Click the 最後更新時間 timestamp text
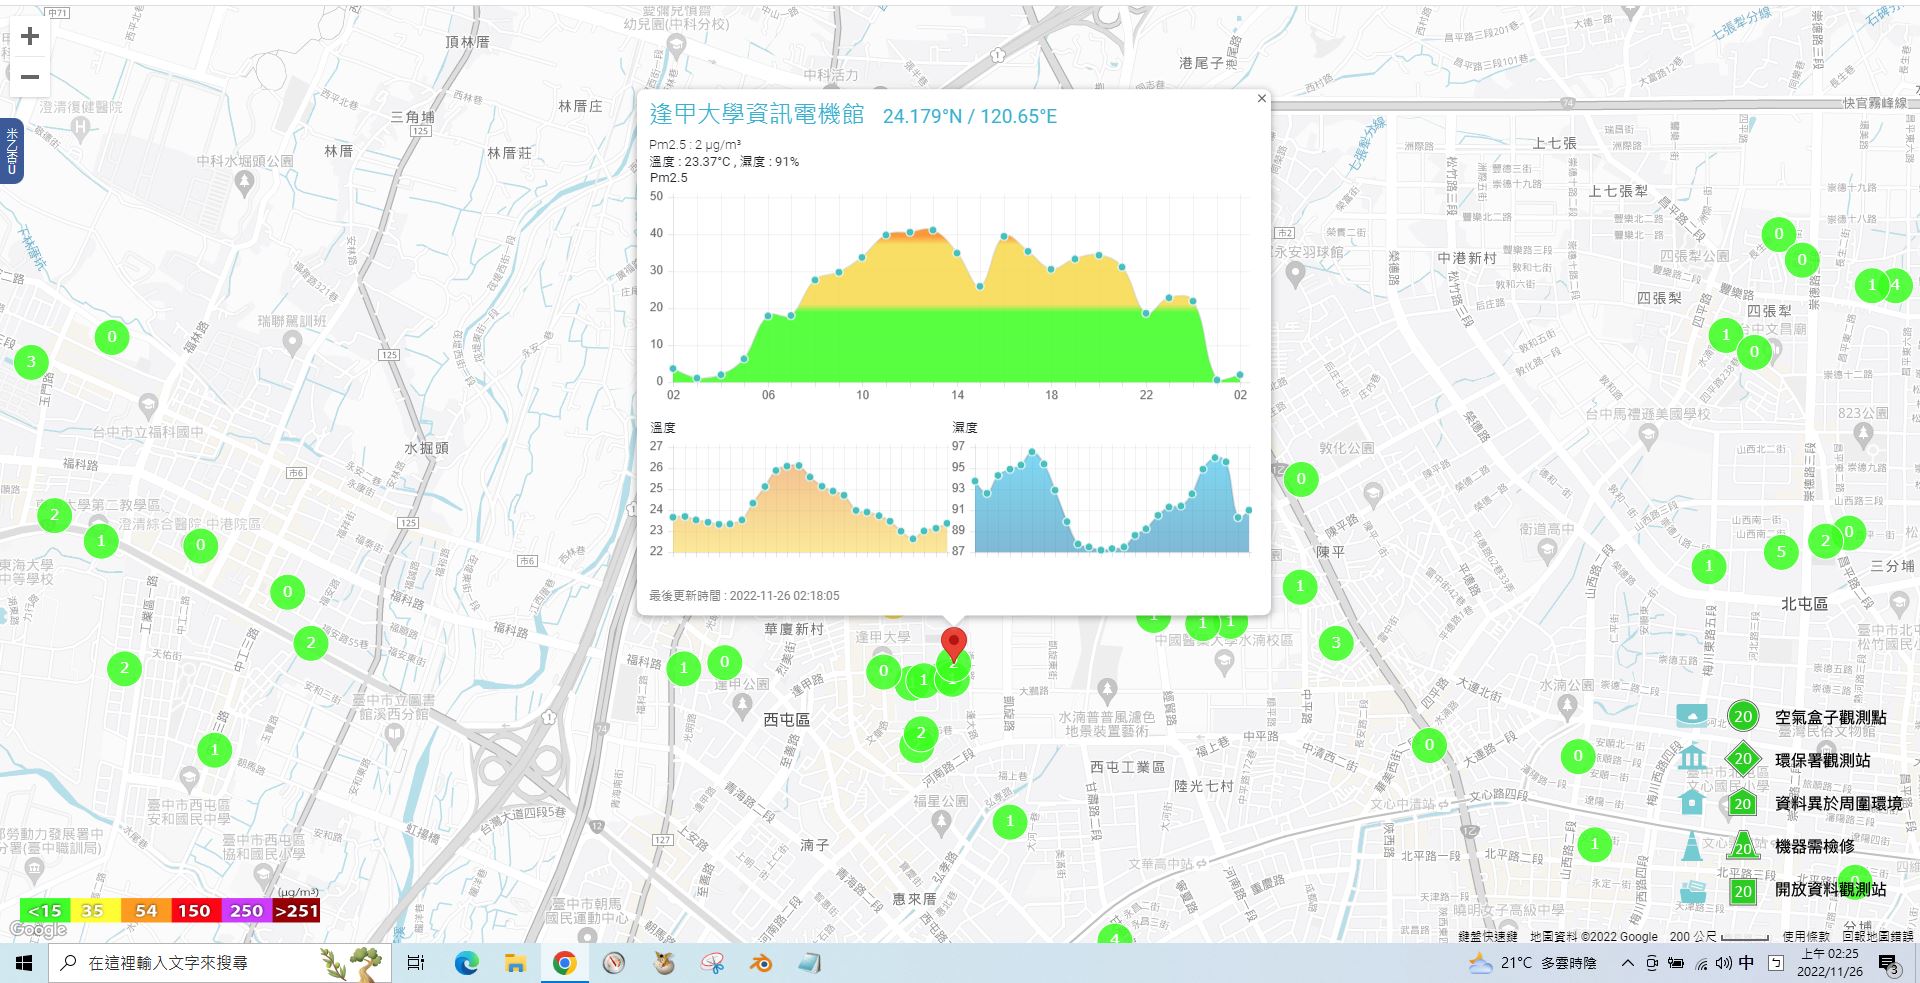This screenshot has width=1920, height=983. click(744, 595)
